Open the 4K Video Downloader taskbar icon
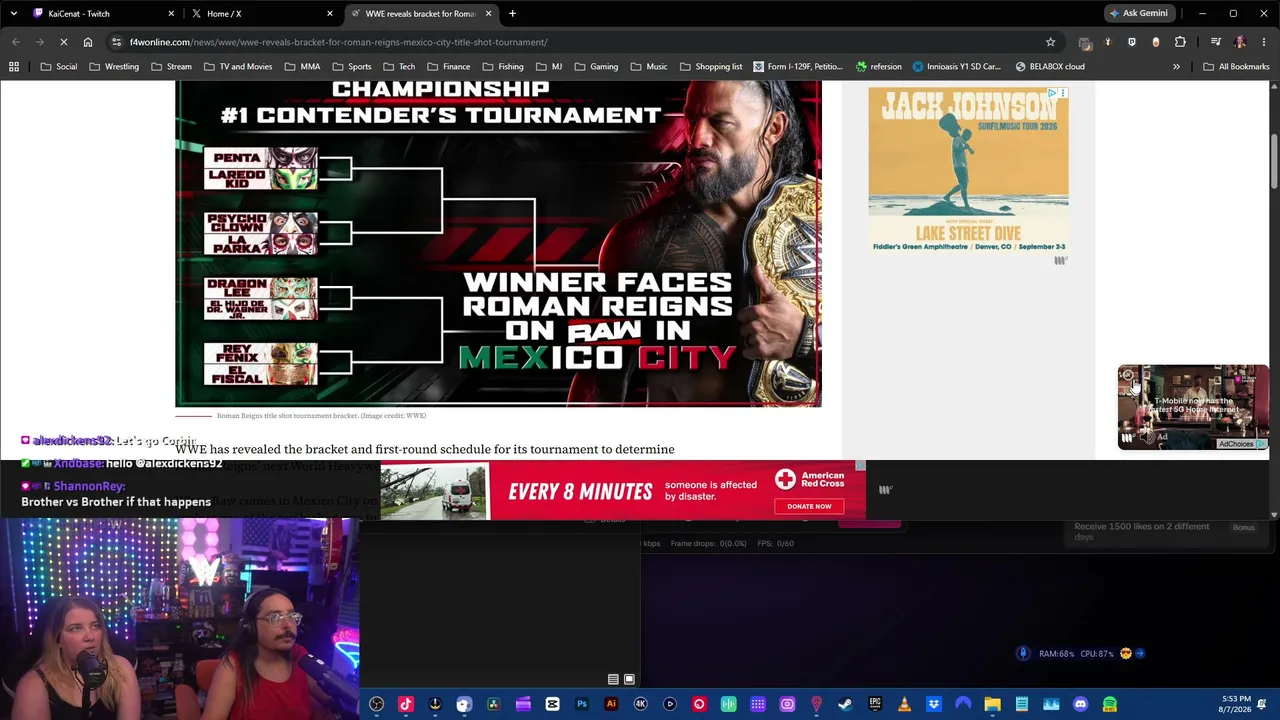Image resolution: width=1280 pixels, height=720 pixels. pyautogui.click(x=641, y=704)
